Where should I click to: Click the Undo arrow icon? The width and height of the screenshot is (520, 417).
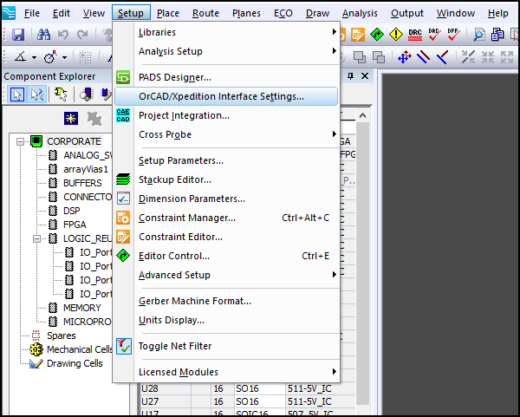click(x=63, y=34)
